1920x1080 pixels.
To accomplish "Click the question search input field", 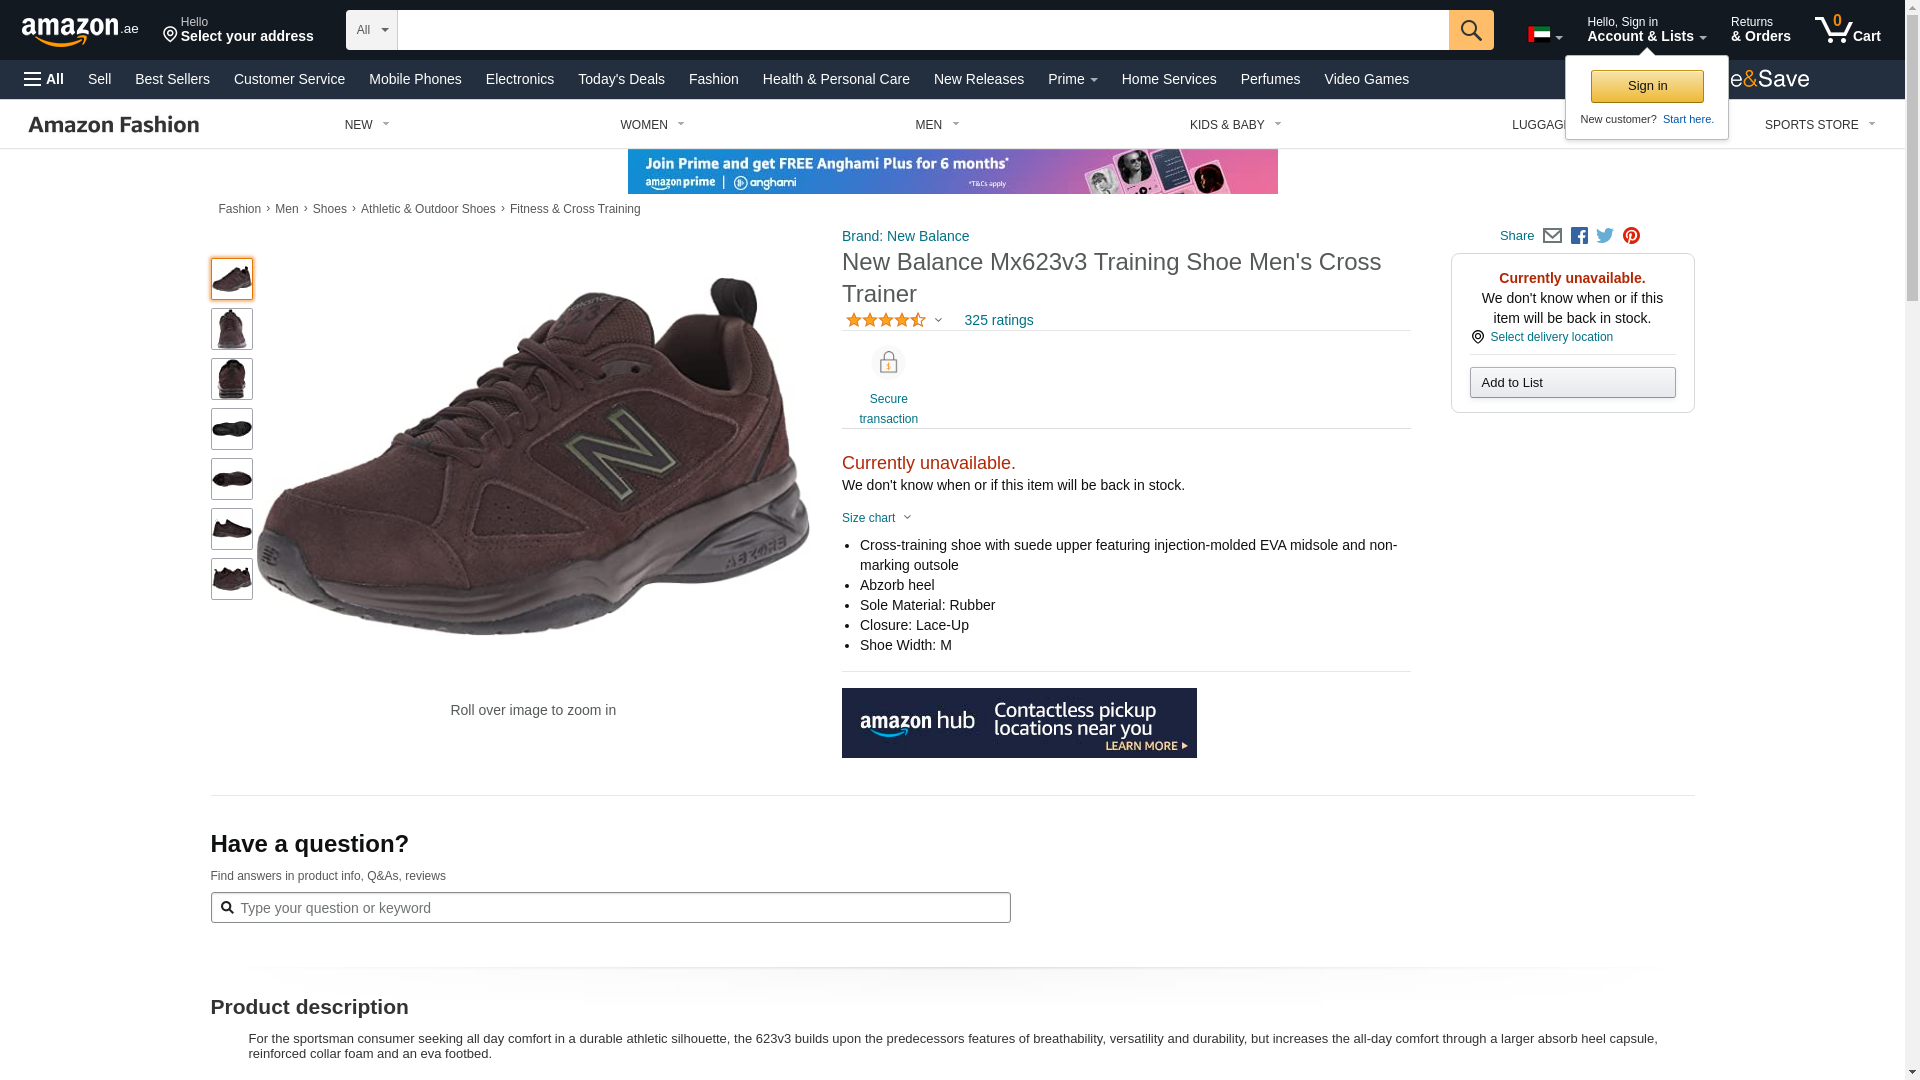I will pos(611,908).
